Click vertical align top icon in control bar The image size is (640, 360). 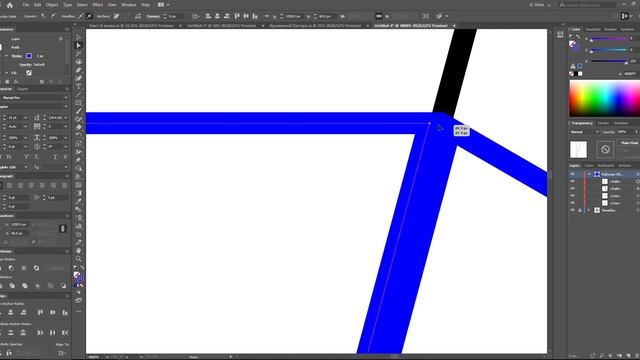point(237,16)
